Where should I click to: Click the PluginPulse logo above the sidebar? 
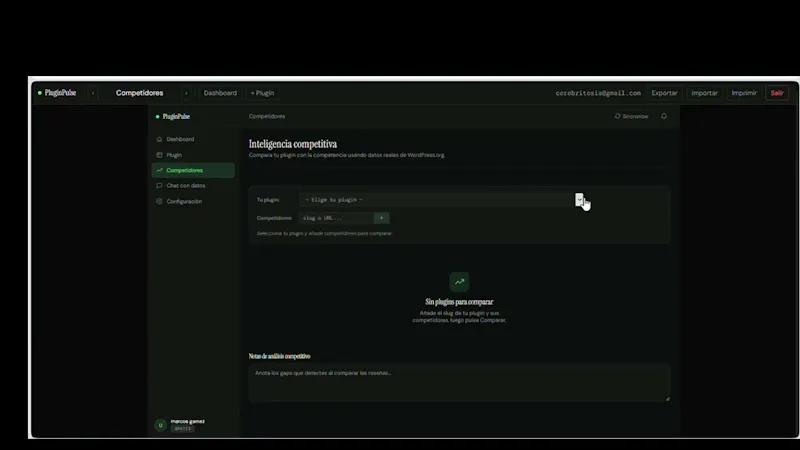tap(173, 116)
